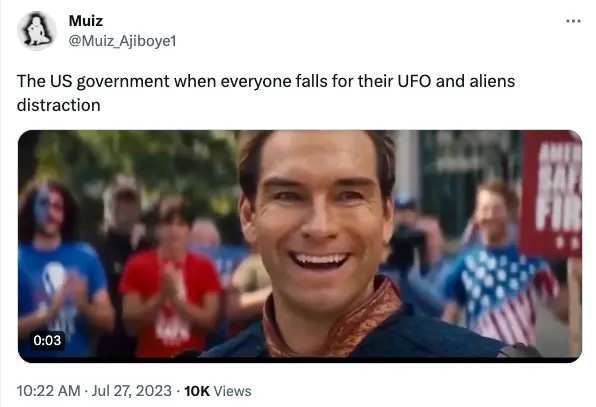
Task: Click the red sign in the video
Action: pyautogui.click(x=552, y=194)
